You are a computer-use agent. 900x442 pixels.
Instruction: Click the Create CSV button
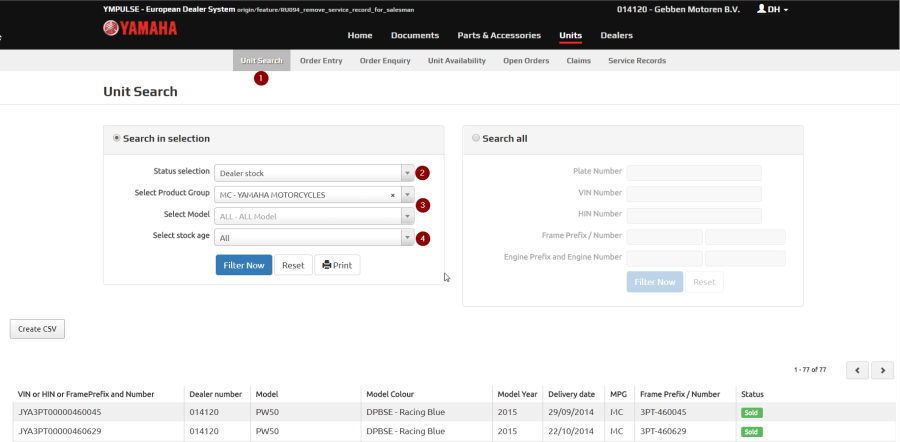37,329
